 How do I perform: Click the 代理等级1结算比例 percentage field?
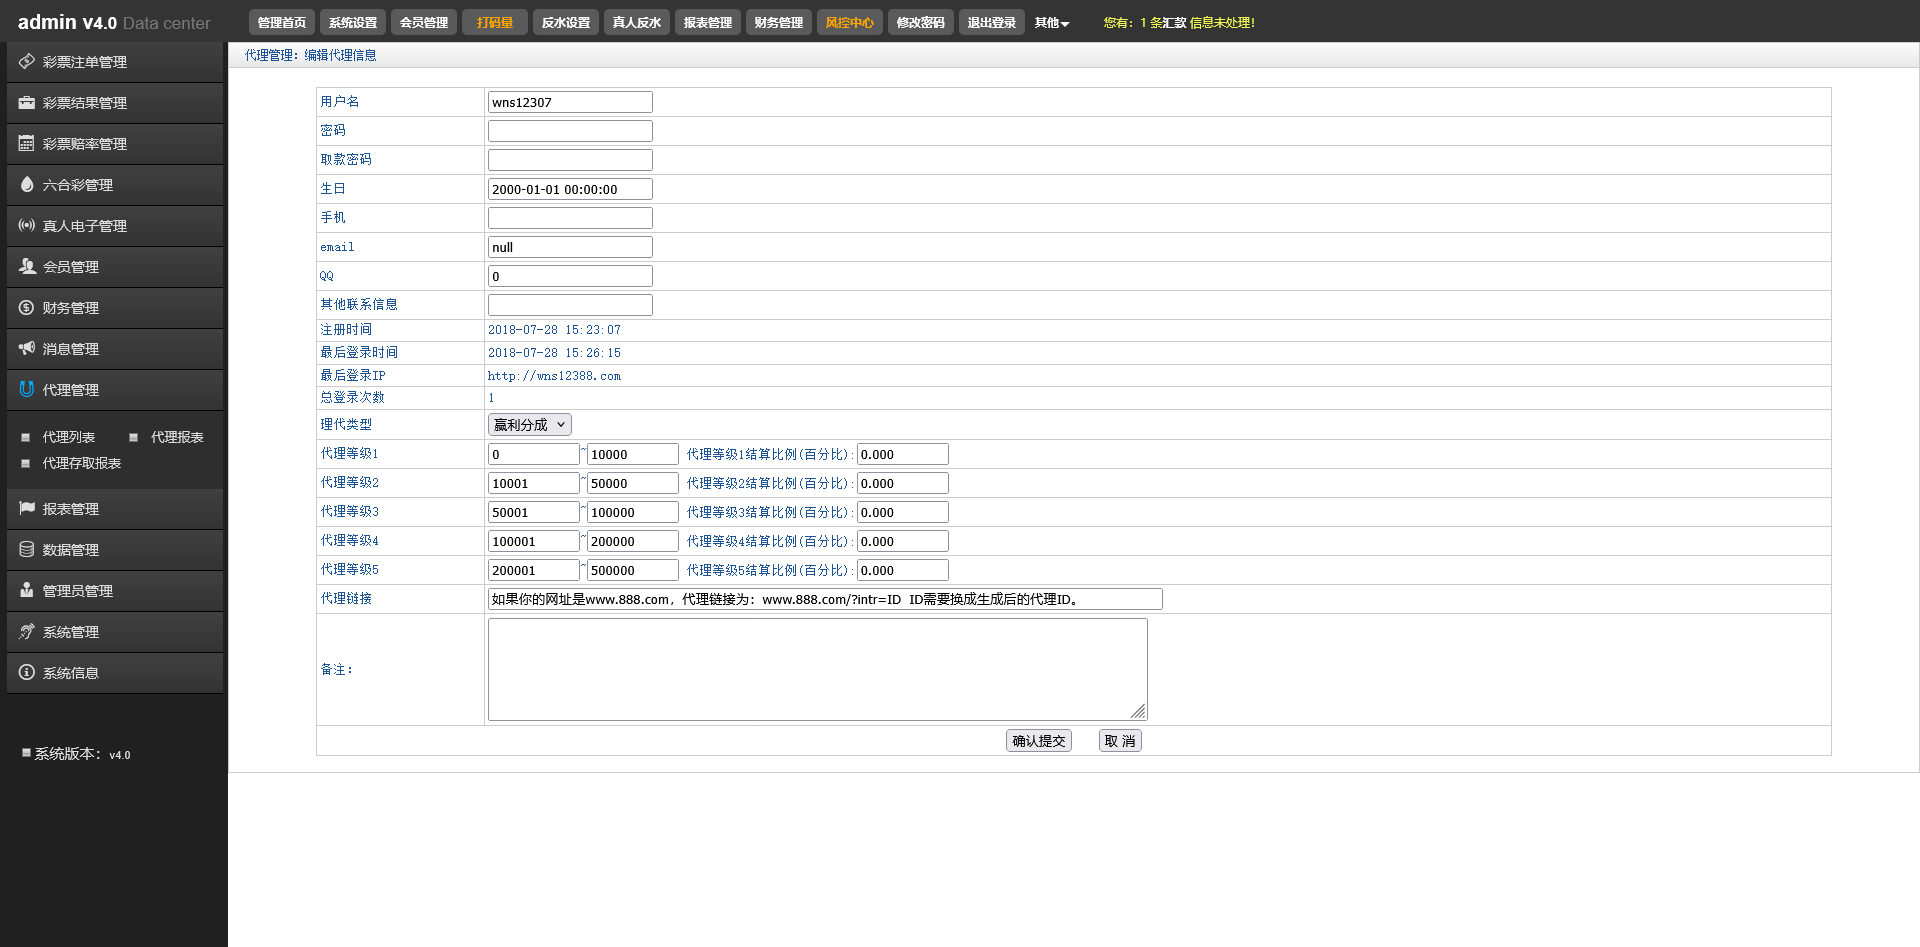coord(902,454)
